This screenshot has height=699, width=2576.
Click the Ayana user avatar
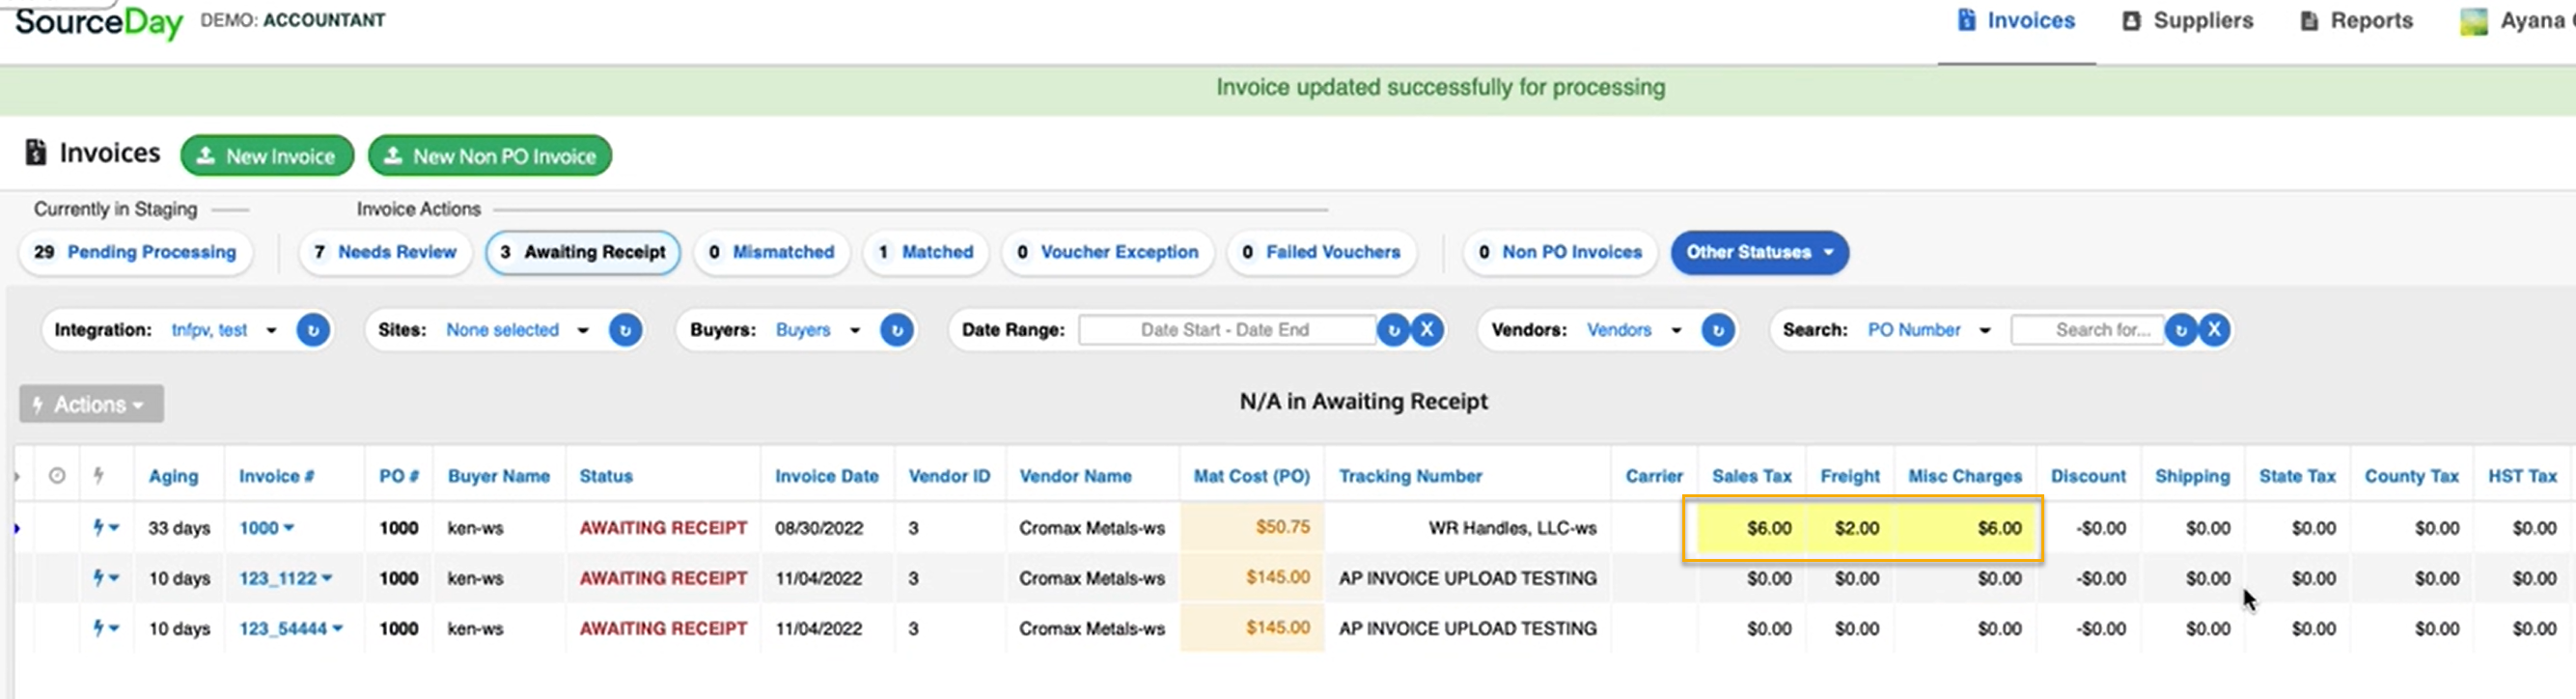point(2472,21)
